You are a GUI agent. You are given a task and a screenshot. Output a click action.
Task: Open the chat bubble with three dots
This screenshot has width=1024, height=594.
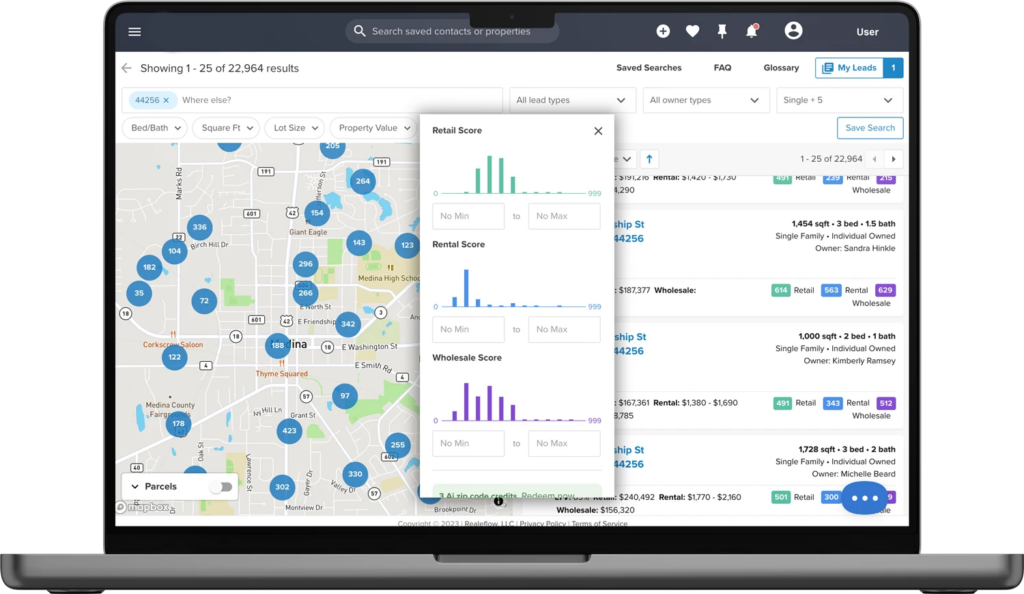pos(865,498)
